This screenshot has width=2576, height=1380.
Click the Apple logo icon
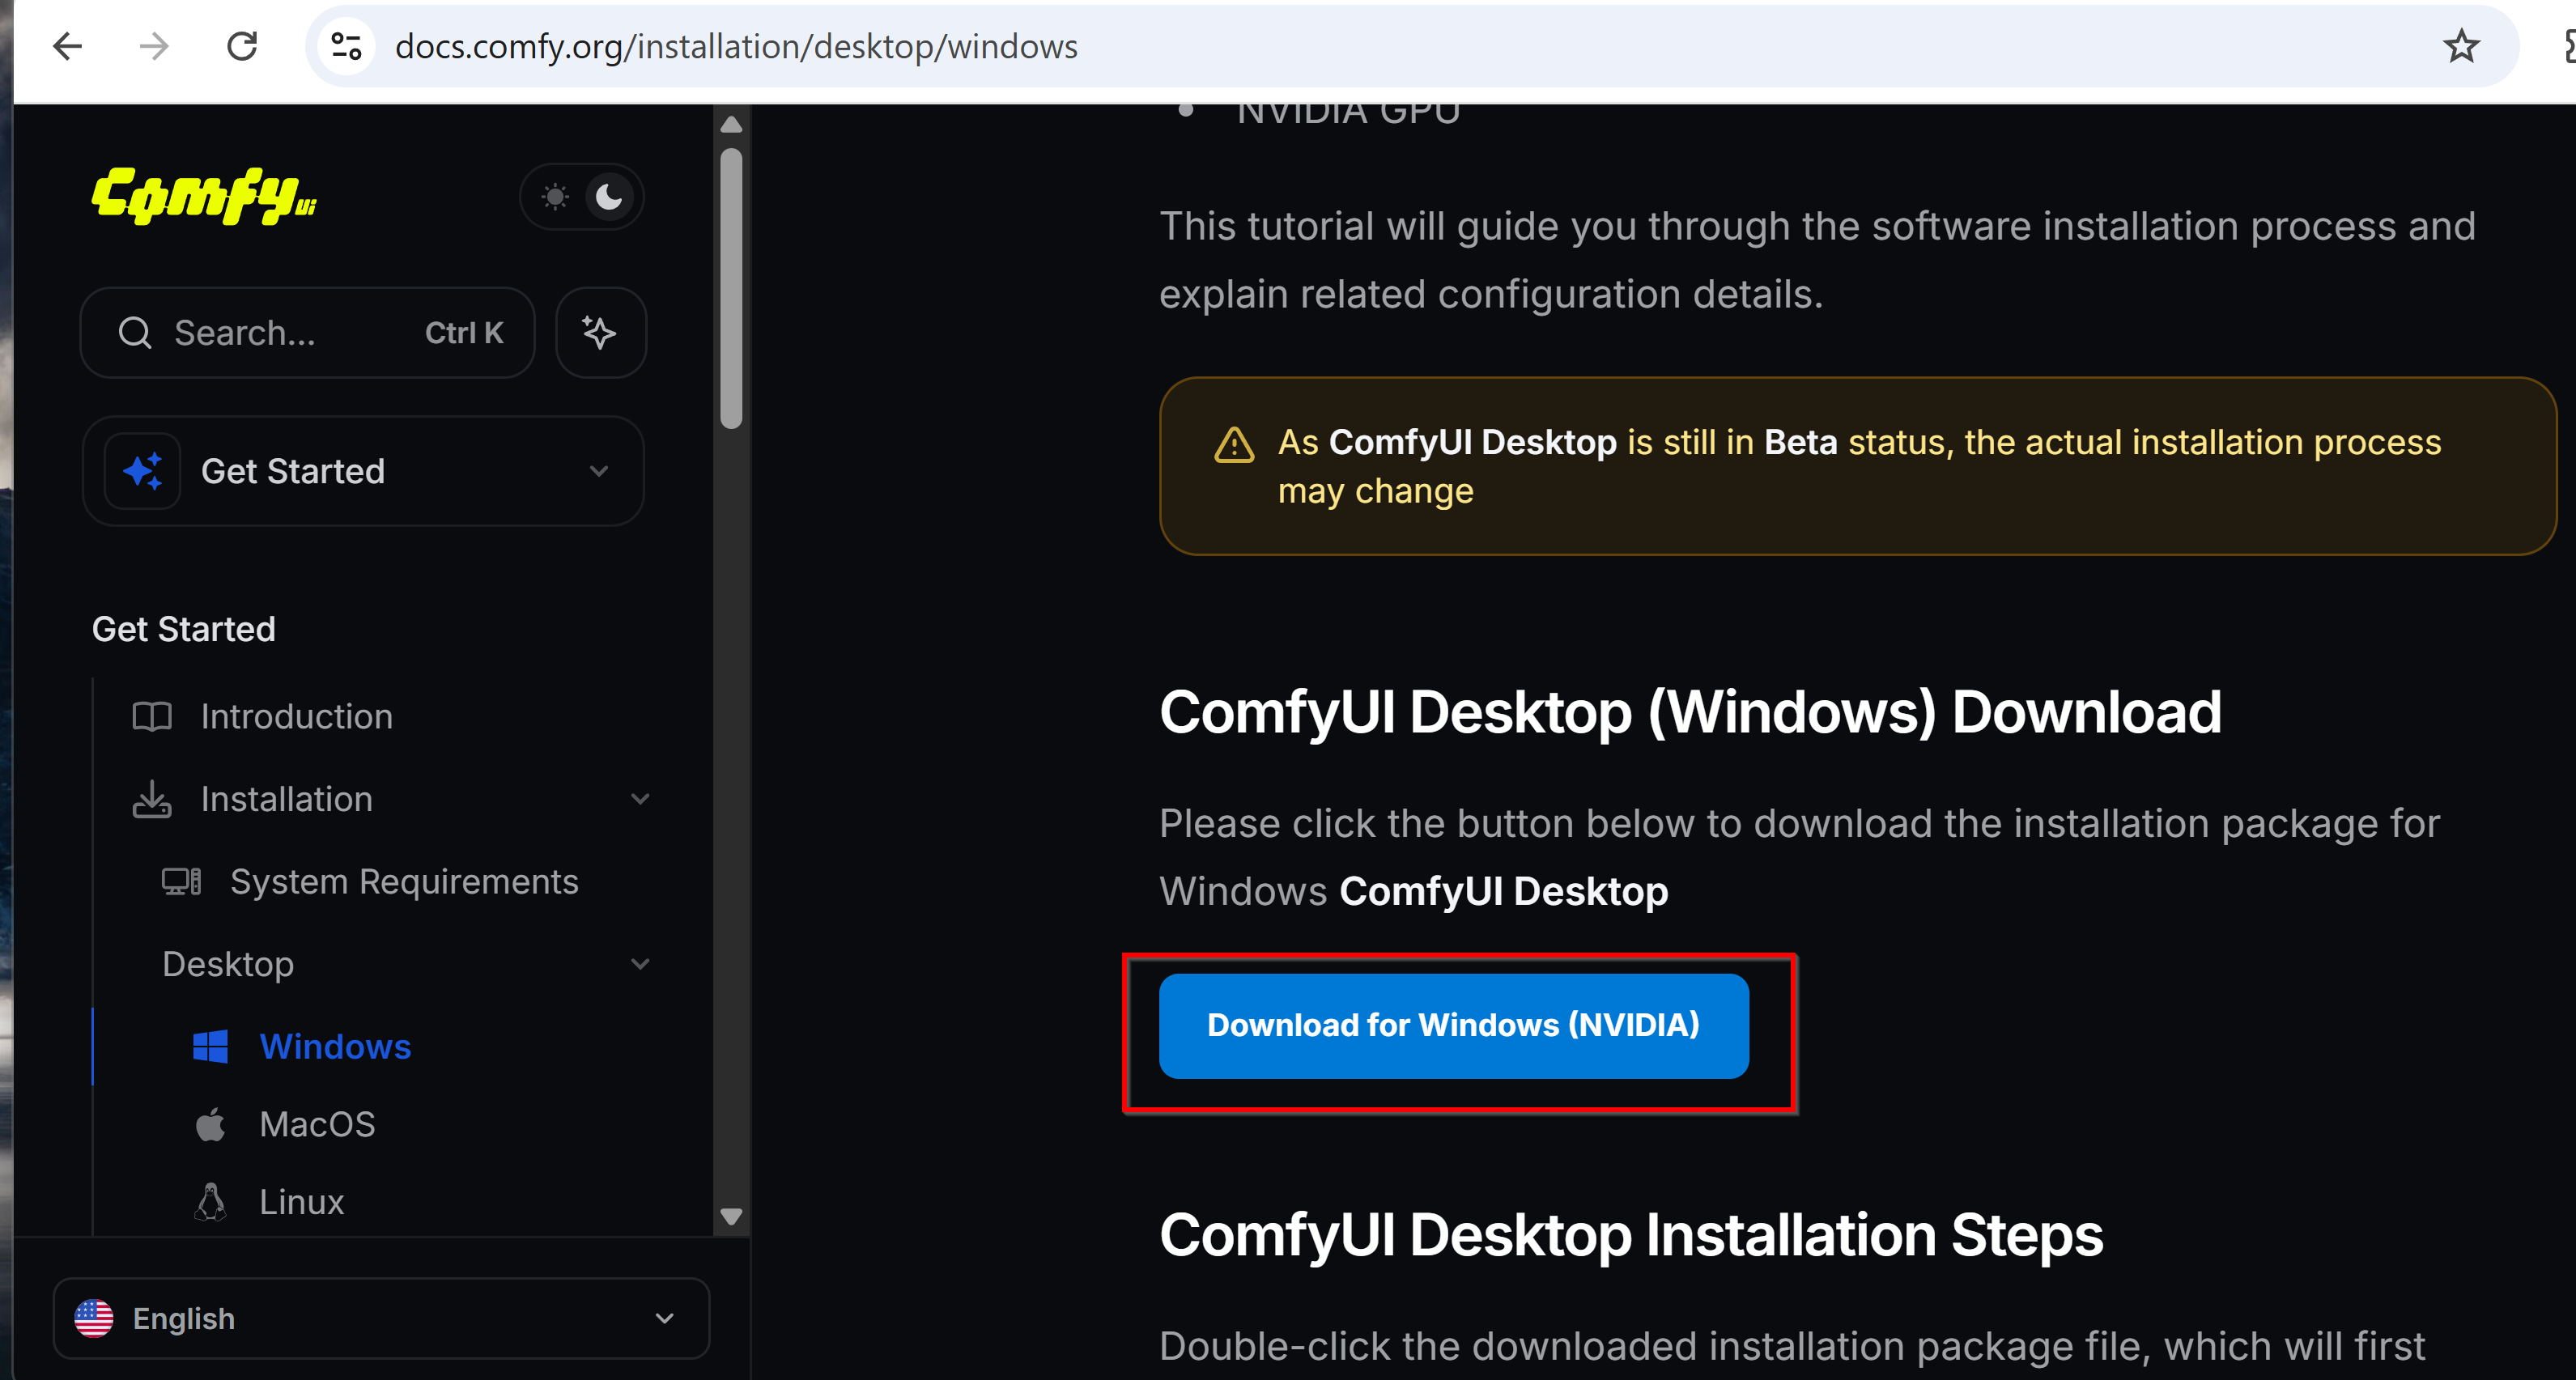click(210, 1124)
